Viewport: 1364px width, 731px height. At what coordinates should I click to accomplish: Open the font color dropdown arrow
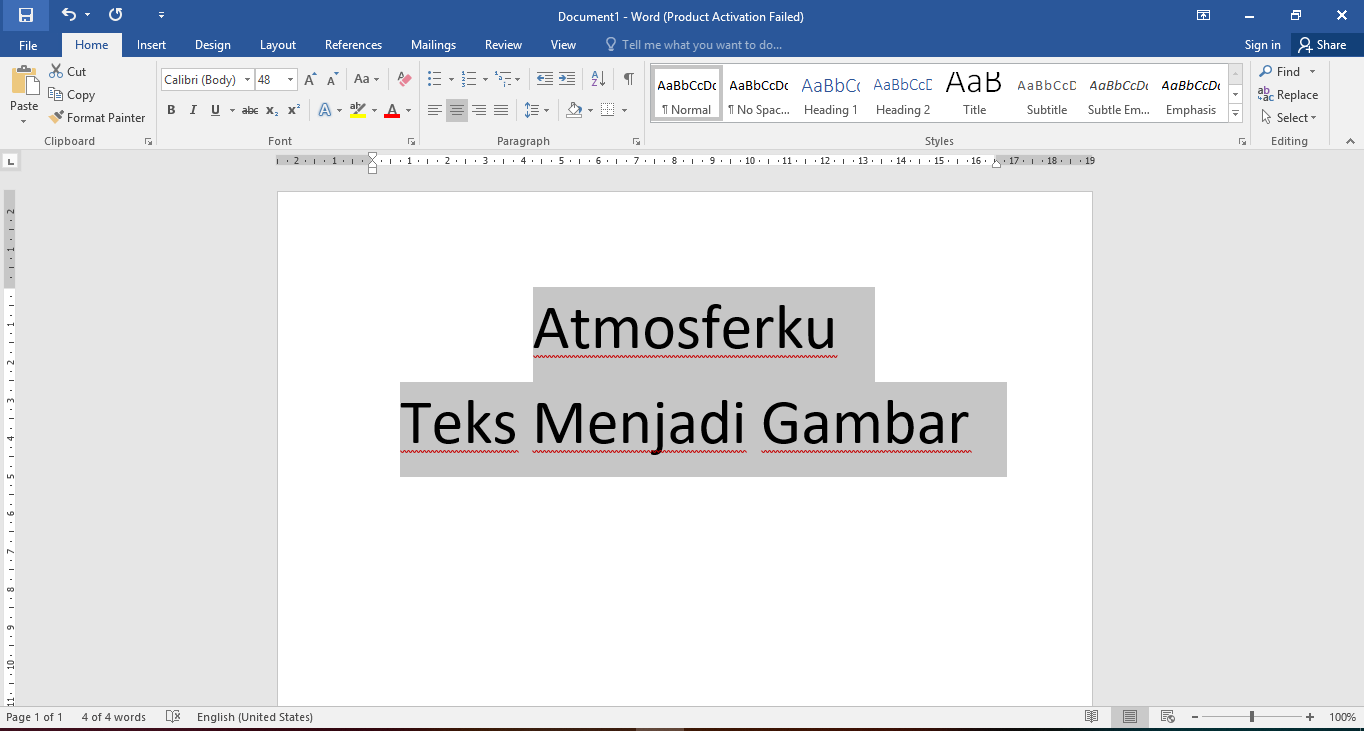[409, 110]
